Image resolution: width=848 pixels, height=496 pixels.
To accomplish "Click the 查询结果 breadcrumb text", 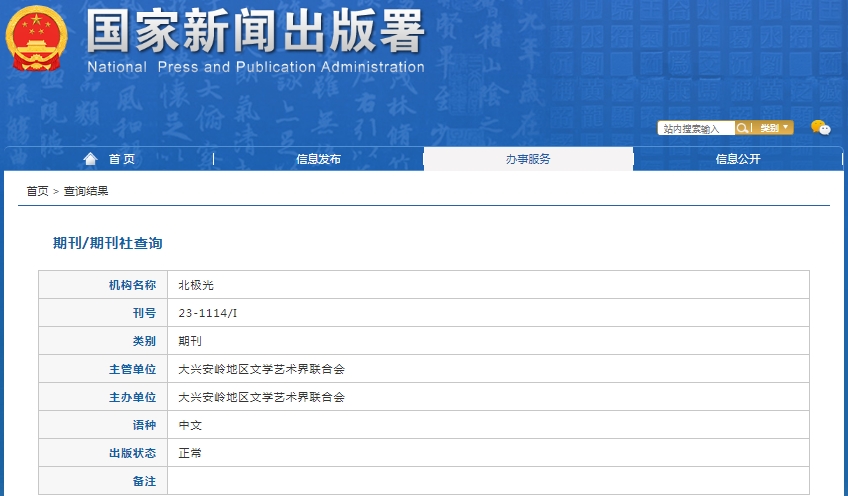I will pos(86,191).
